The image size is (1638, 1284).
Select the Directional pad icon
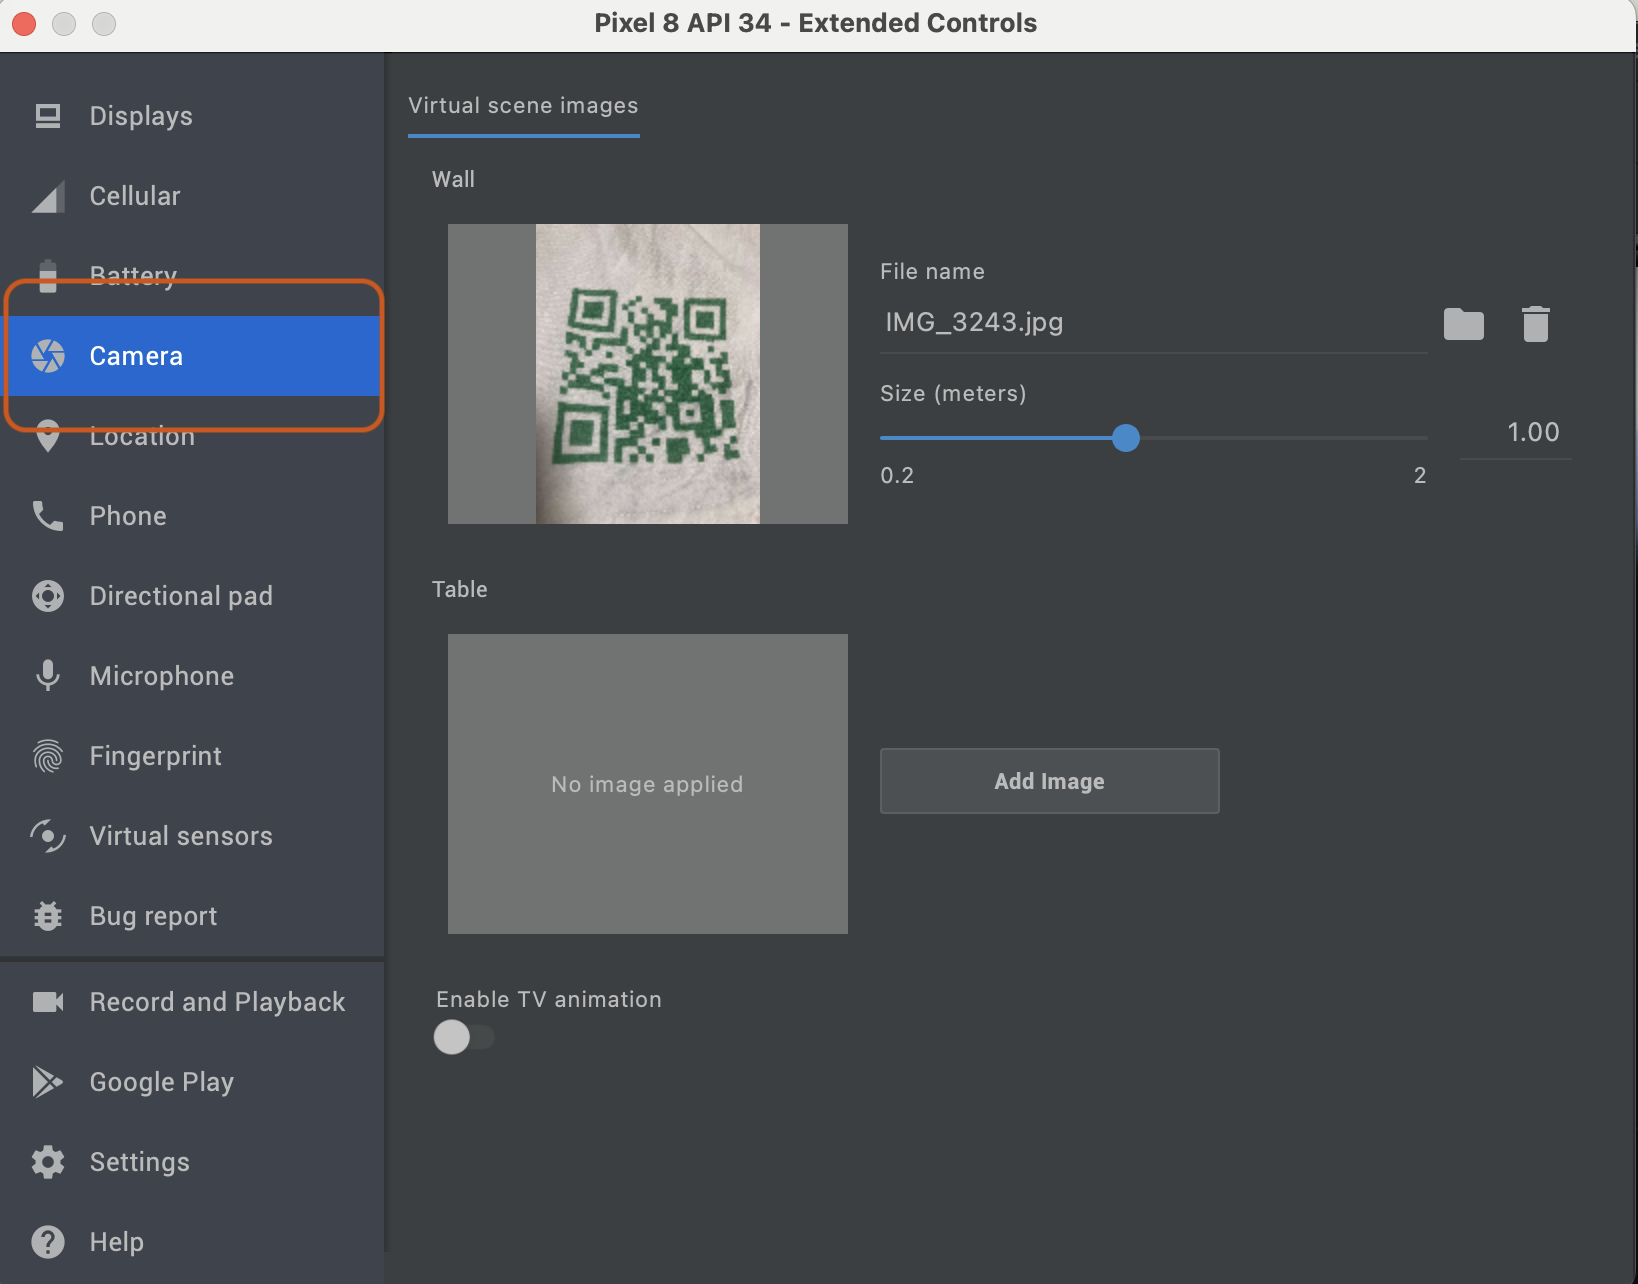pos(47,596)
